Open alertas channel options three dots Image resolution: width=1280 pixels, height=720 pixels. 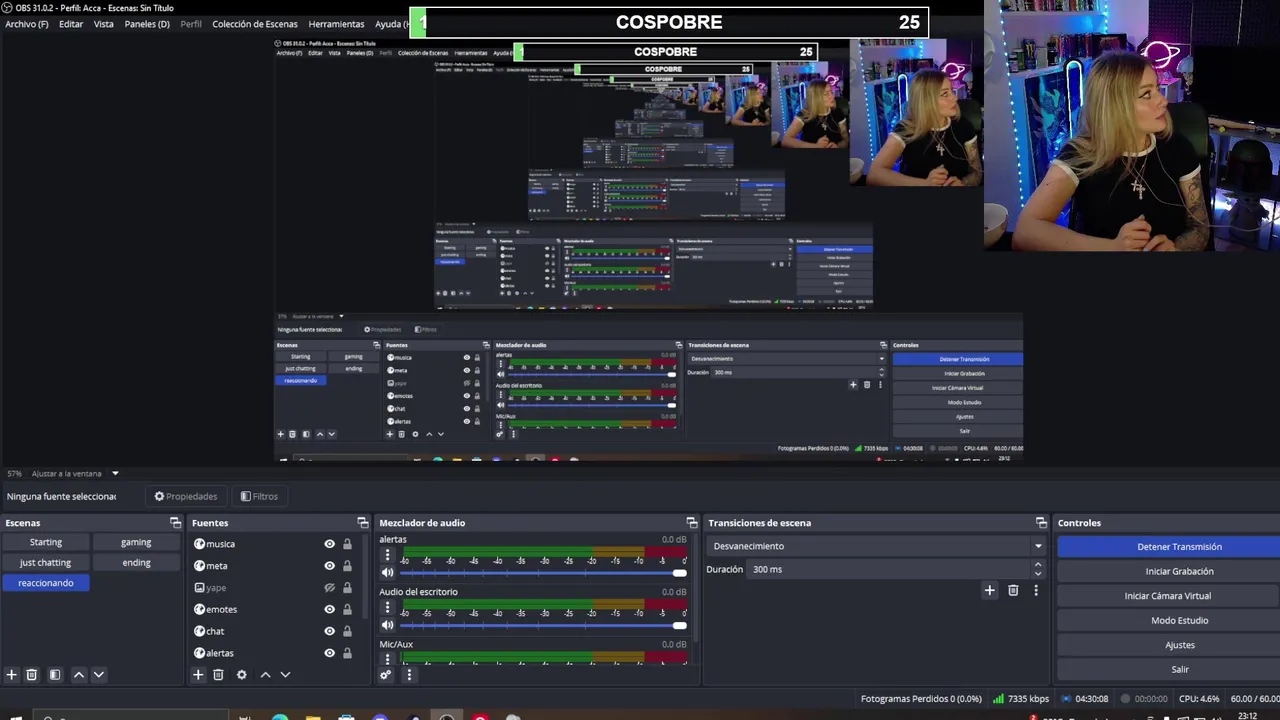tap(387, 555)
